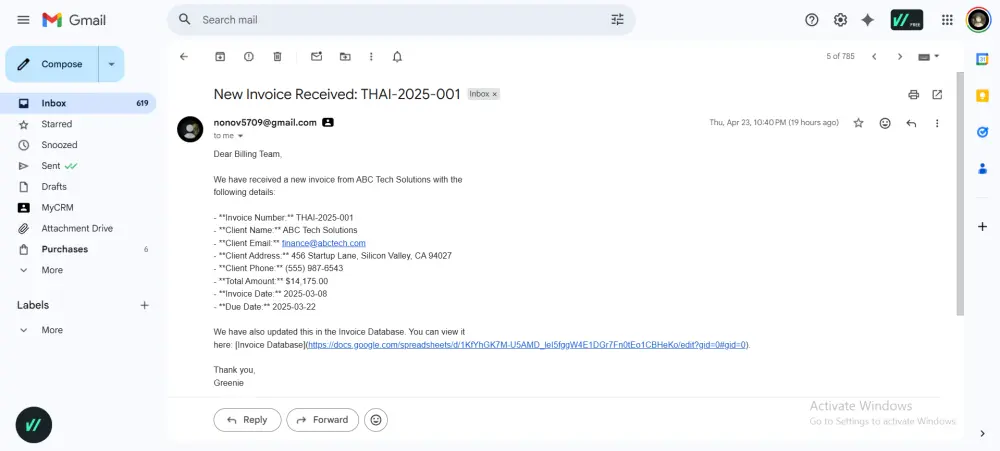Open Google Tasks side panel
This screenshot has width=1000, height=451.
982,132
